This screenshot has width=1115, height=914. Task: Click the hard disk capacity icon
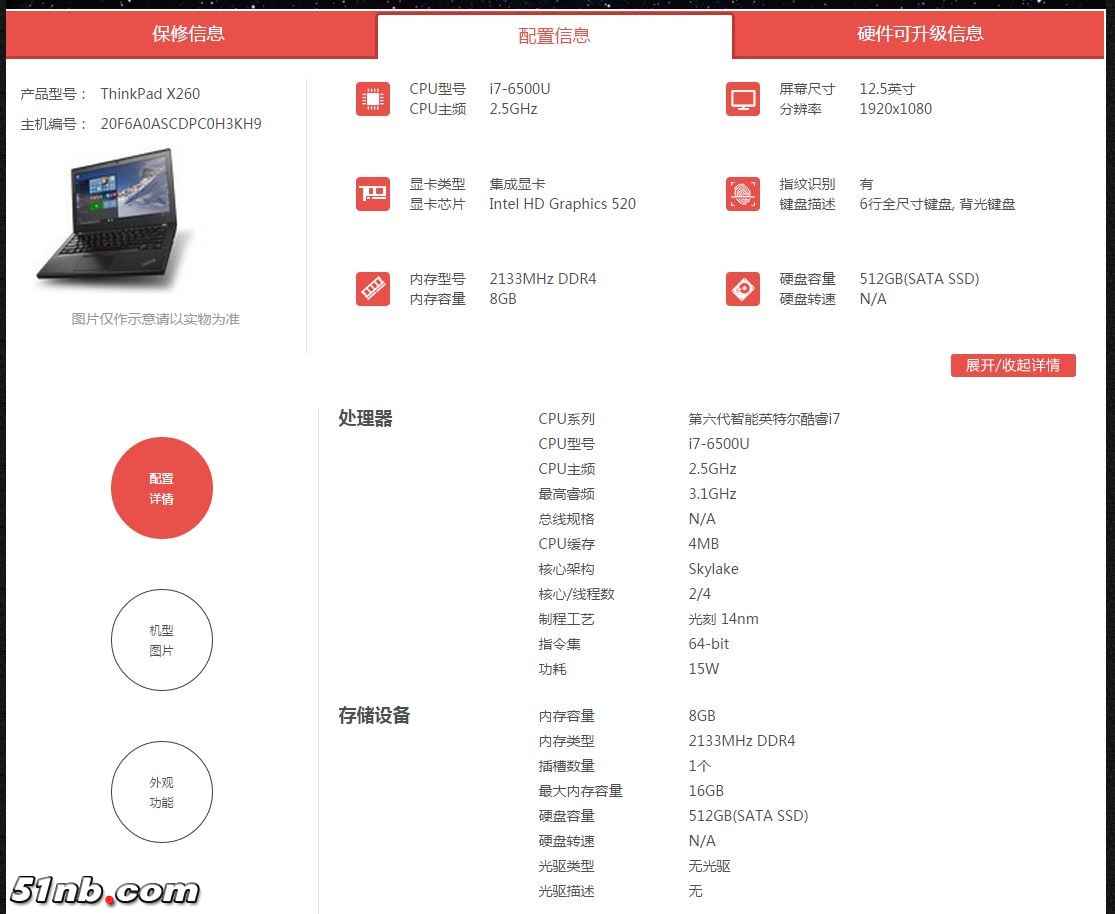tap(743, 289)
